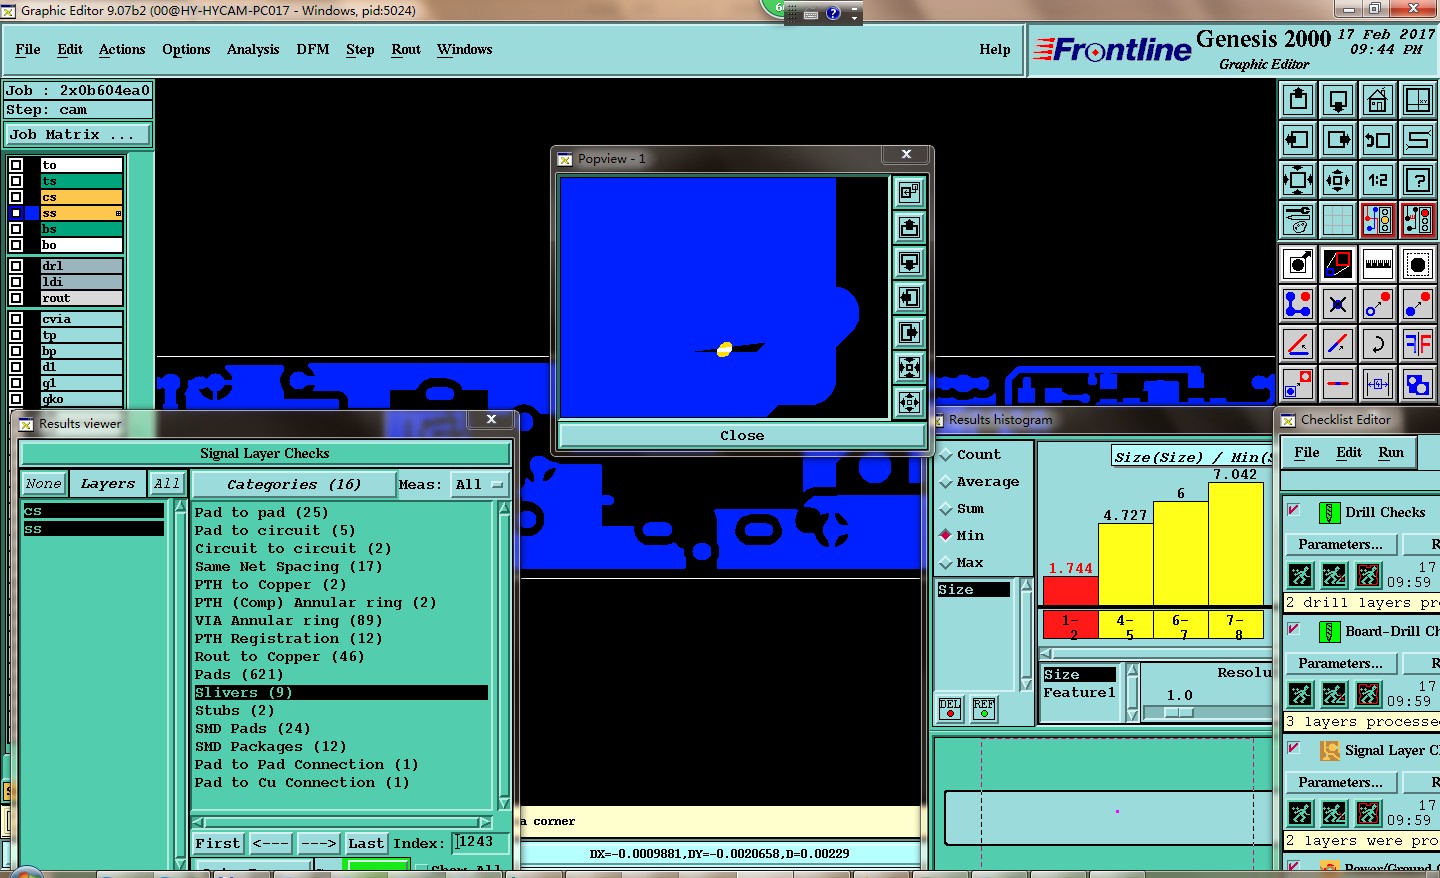Click the yellow 7.042 histogram bar
This screenshot has height=878, width=1440.
click(1236, 544)
